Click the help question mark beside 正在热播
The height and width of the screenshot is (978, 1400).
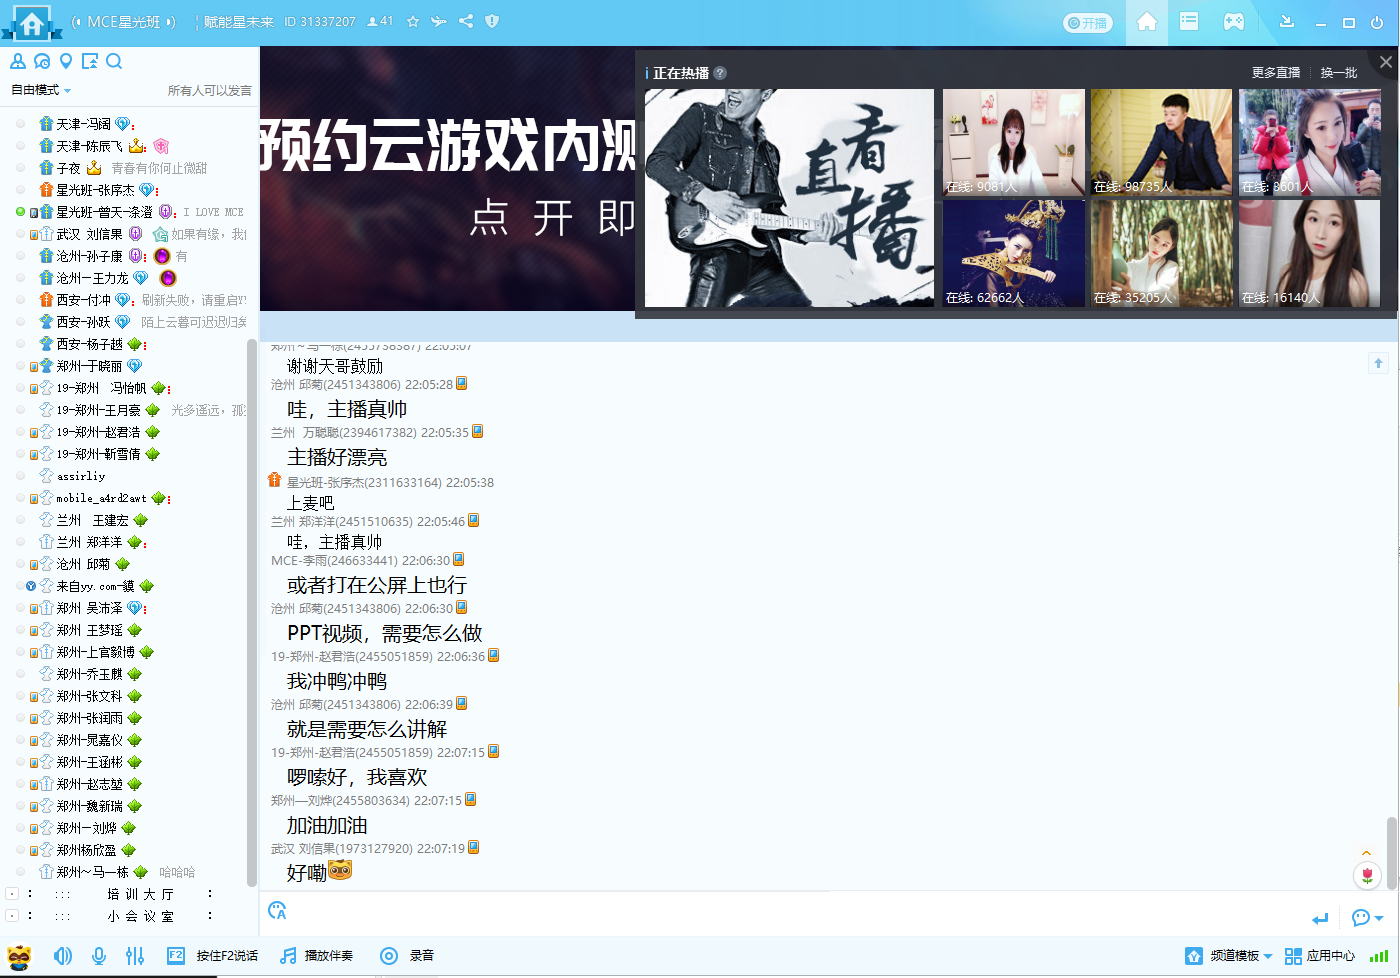coord(720,73)
